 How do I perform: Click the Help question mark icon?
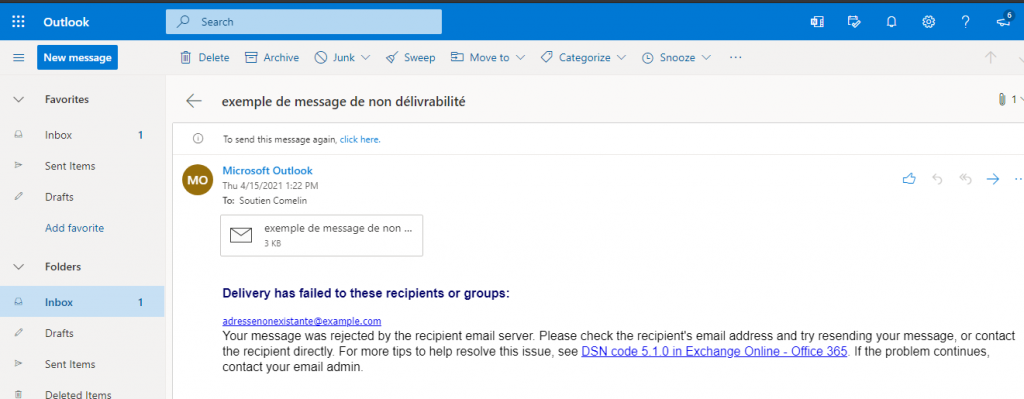coord(965,22)
